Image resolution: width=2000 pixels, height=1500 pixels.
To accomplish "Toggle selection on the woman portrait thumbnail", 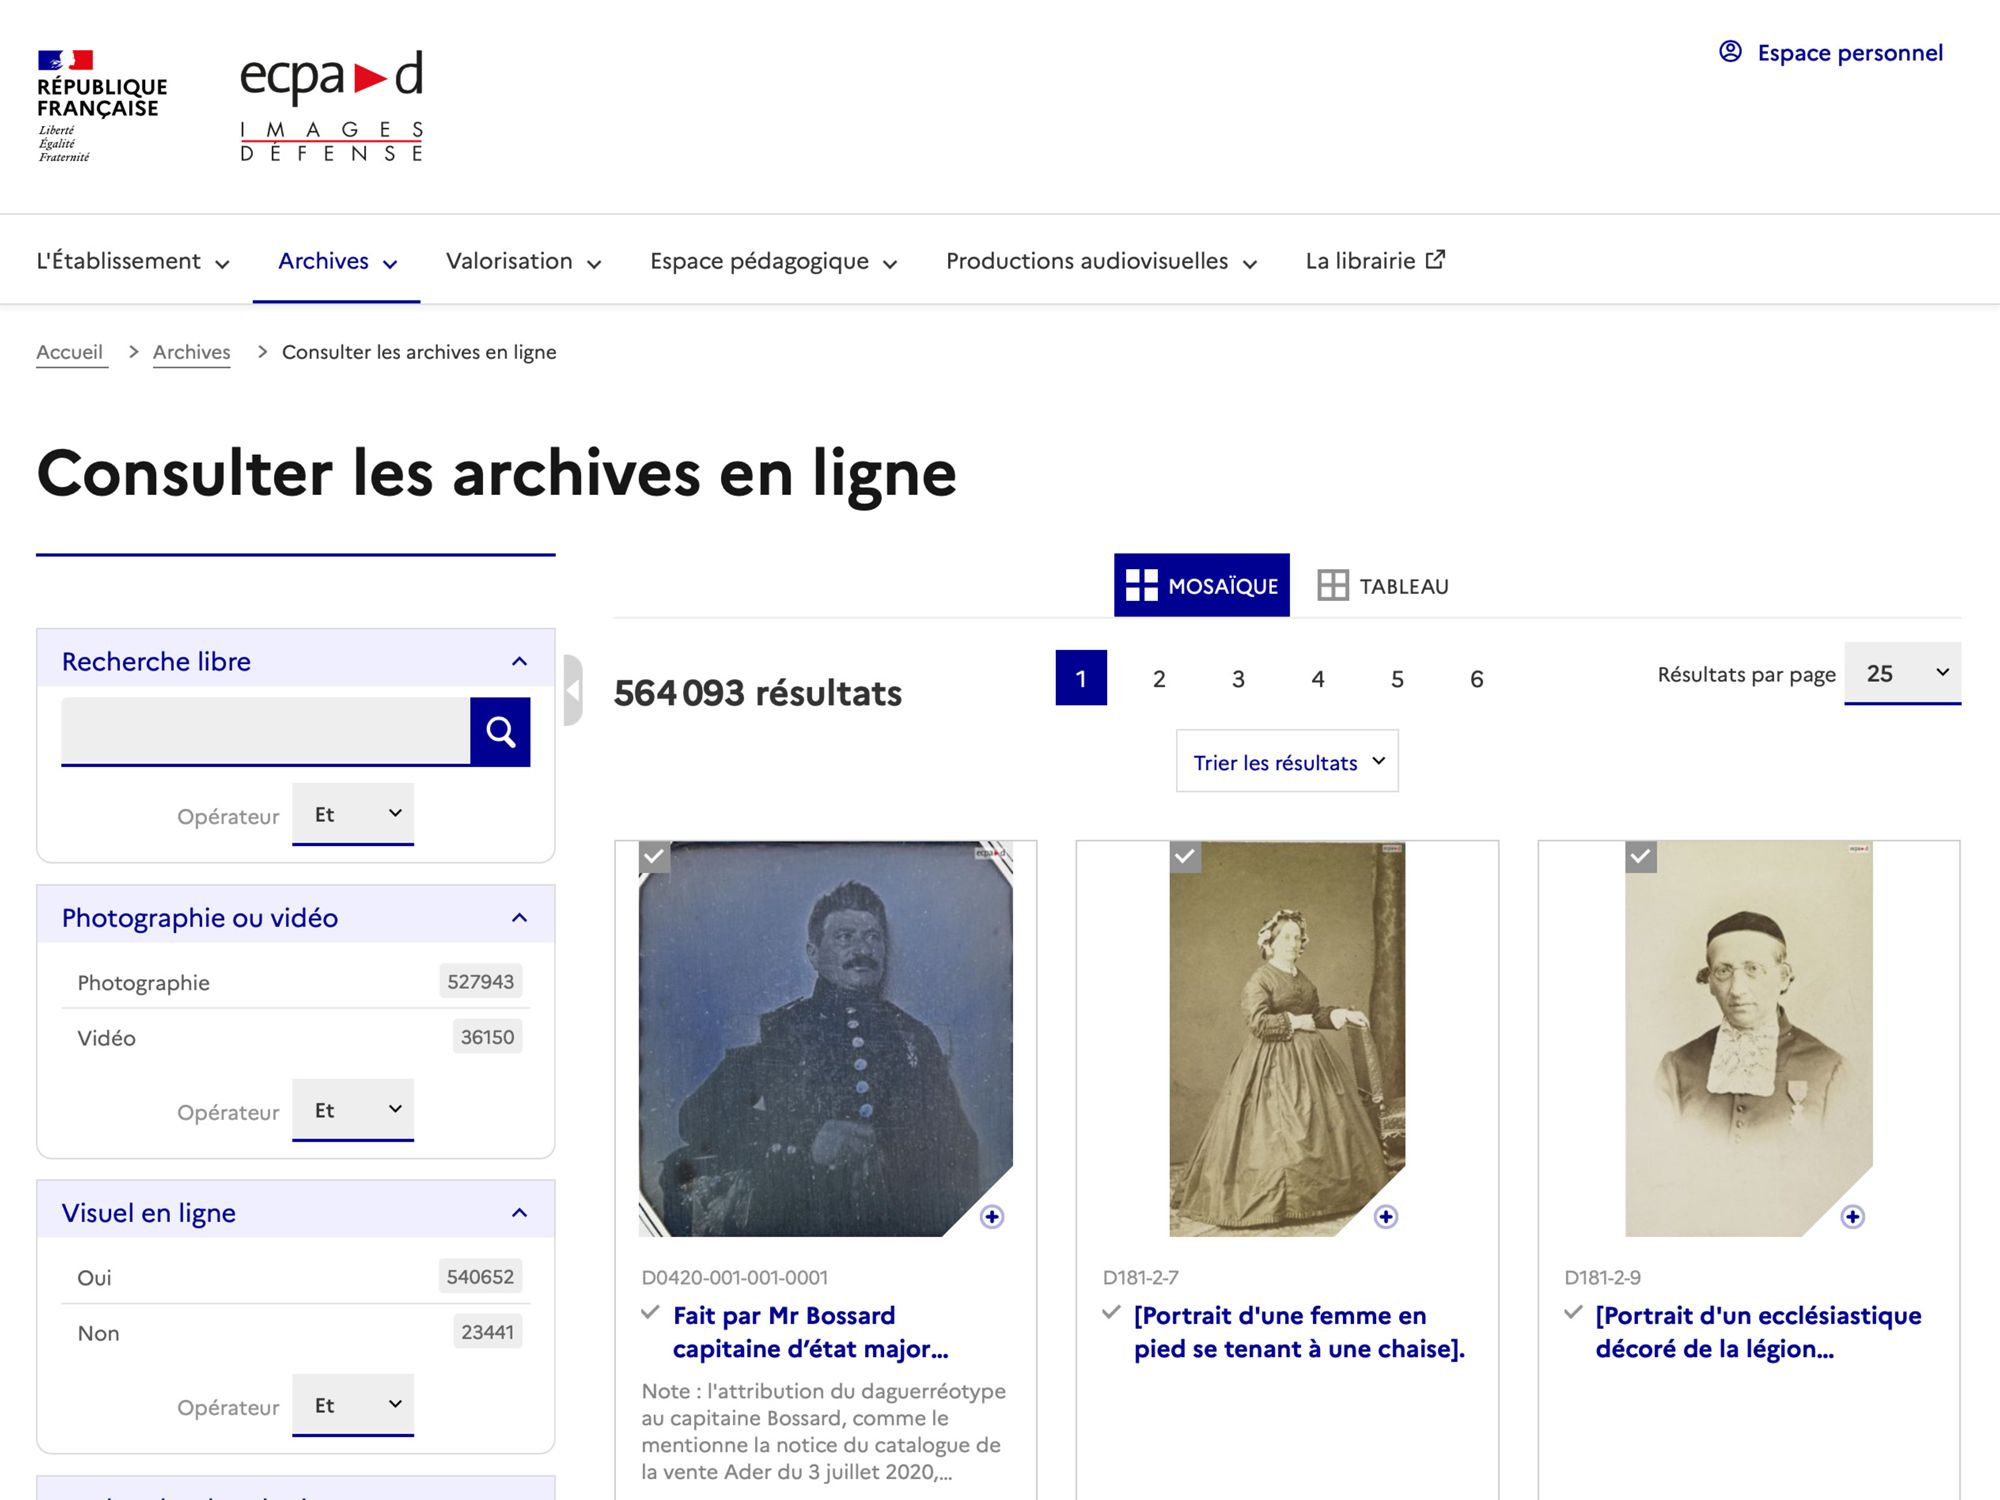I will click(1185, 855).
